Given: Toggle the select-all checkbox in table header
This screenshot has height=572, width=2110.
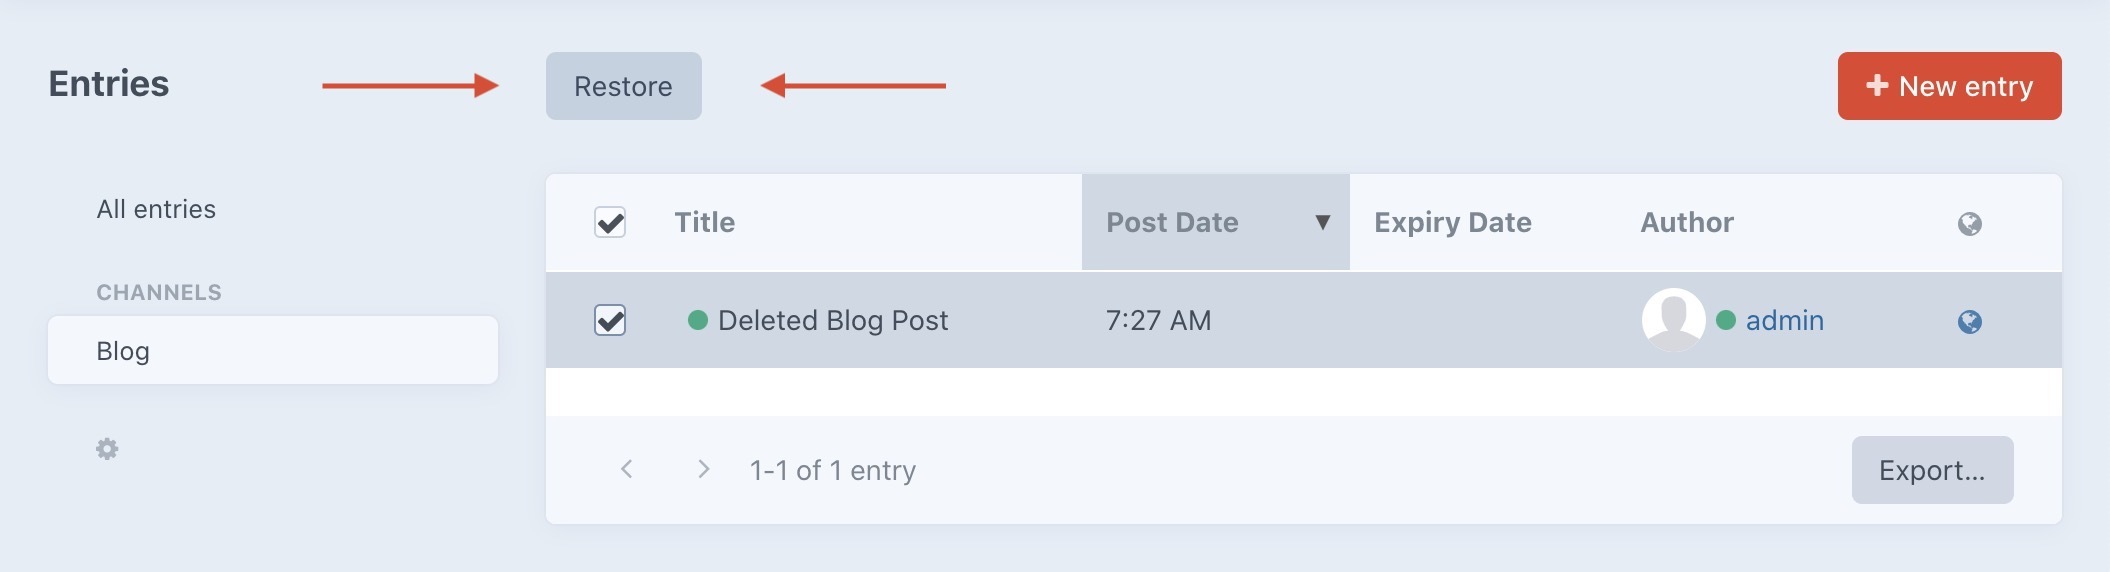Looking at the screenshot, I should [610, 222].
